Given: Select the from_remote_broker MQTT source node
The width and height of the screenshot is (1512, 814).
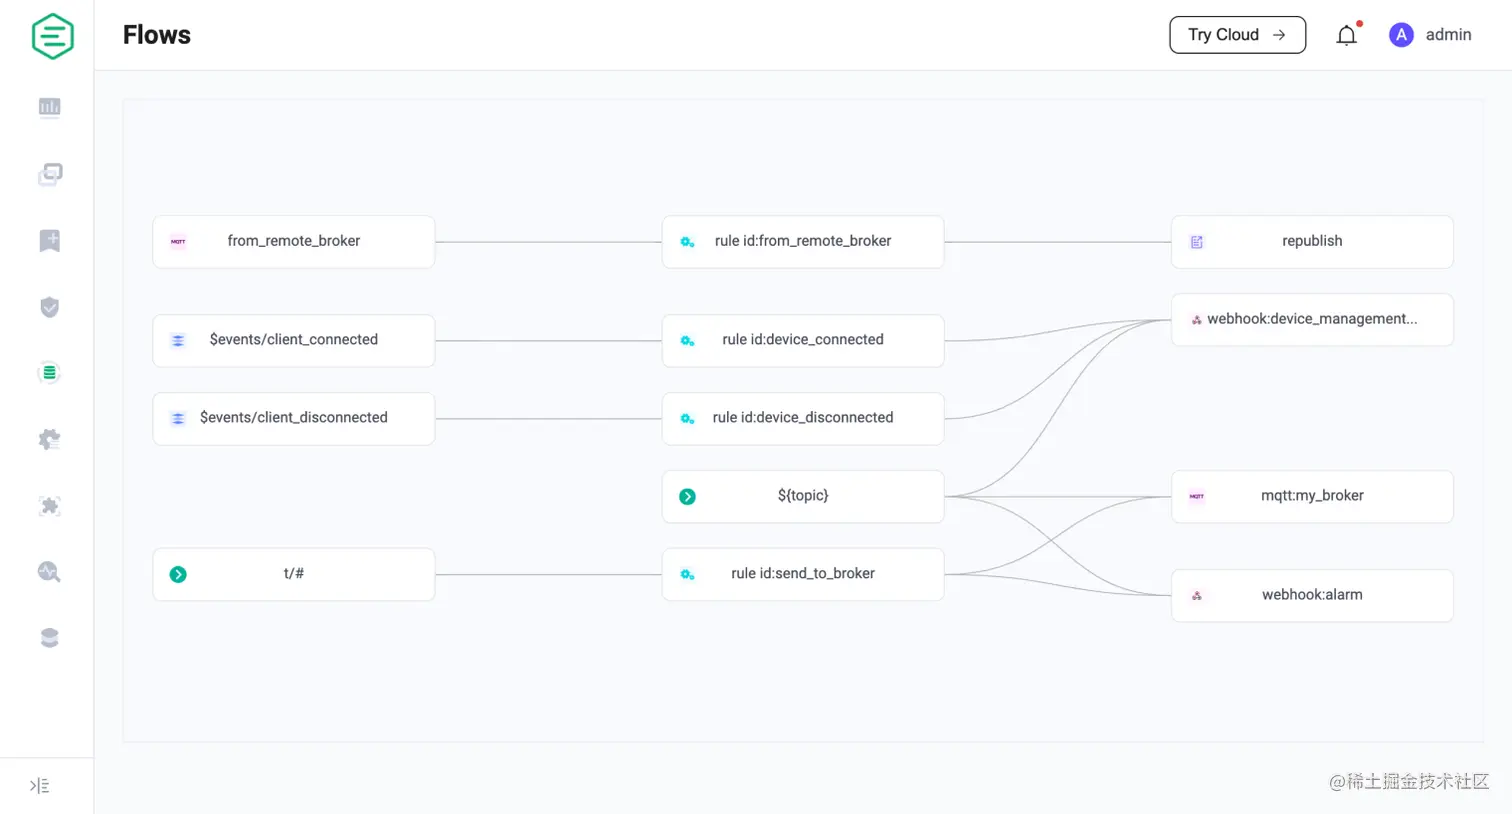Looking at the screenshot, I should click(293, 241).
